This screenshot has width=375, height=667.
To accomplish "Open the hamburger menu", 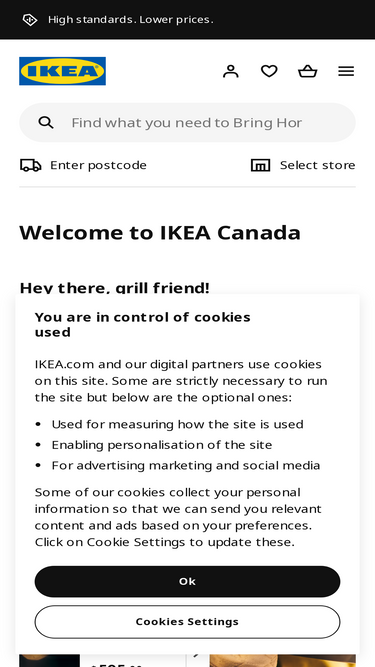I will [346, 71].
